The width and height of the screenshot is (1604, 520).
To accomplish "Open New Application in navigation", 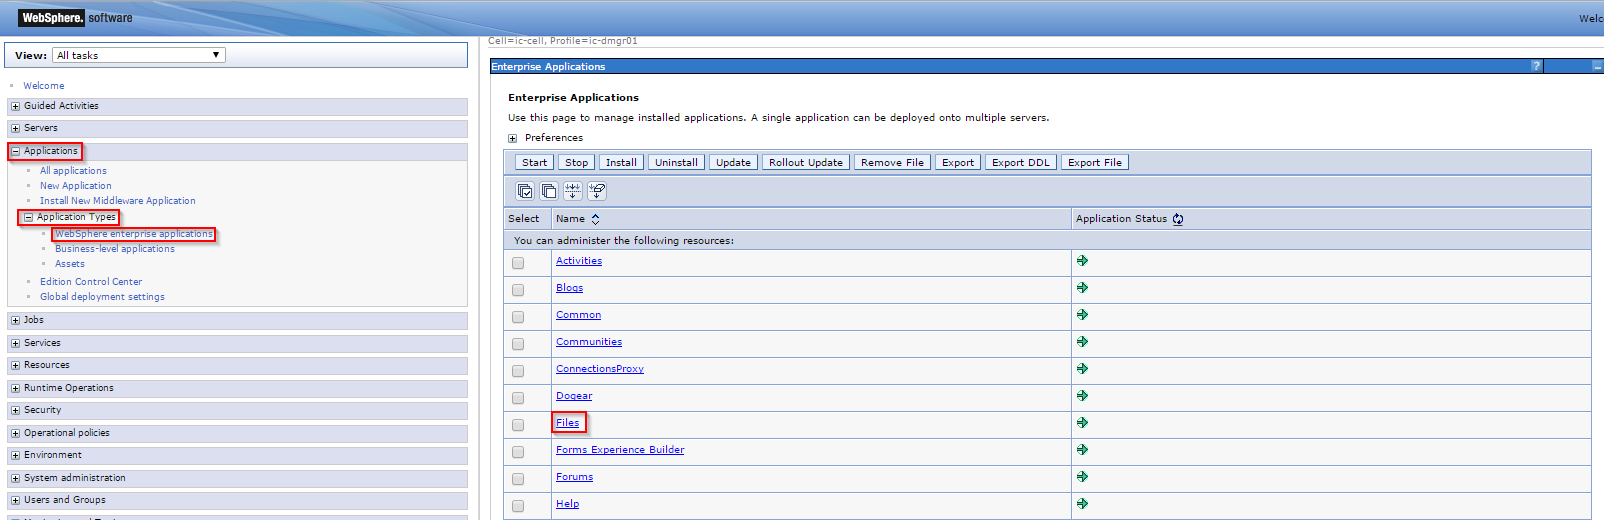I will (x=76, y=186).
